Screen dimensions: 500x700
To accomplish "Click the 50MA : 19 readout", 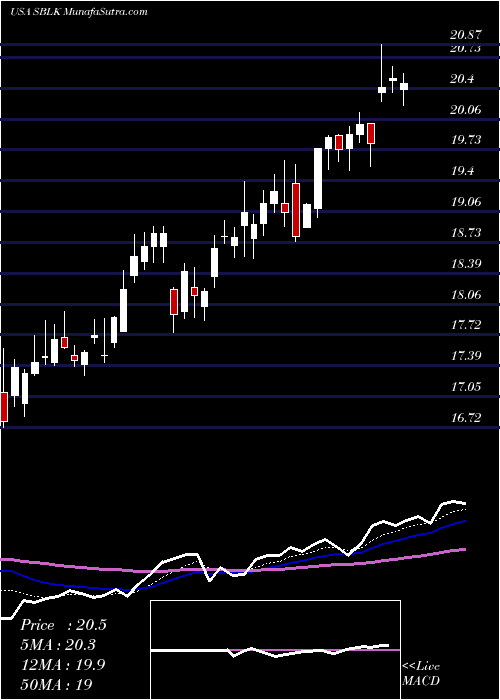I will point(57,685).
